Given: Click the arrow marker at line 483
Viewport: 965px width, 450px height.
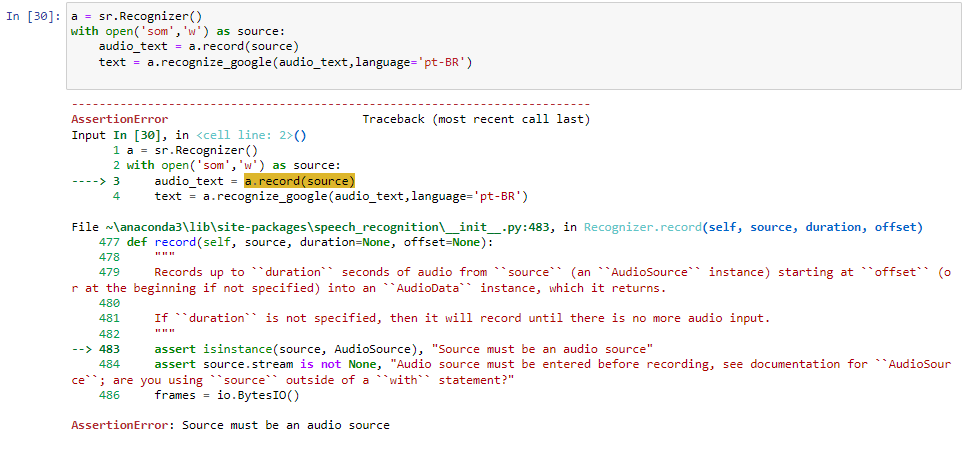Looking at the screenshot, I should pos(95,349).
